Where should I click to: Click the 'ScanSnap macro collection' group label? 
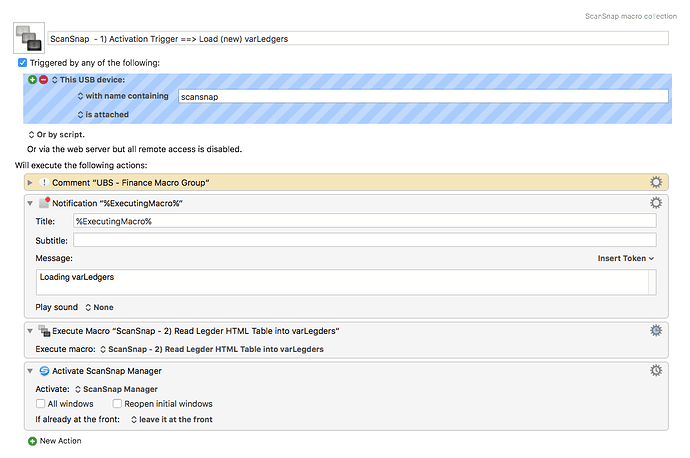click(631, 16)
